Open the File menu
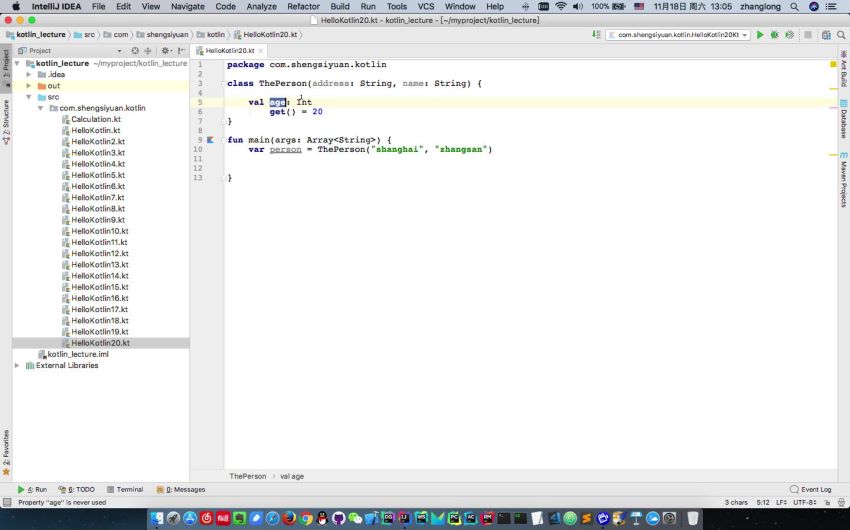This screenshot has width=850, height=530. point(99,7)
